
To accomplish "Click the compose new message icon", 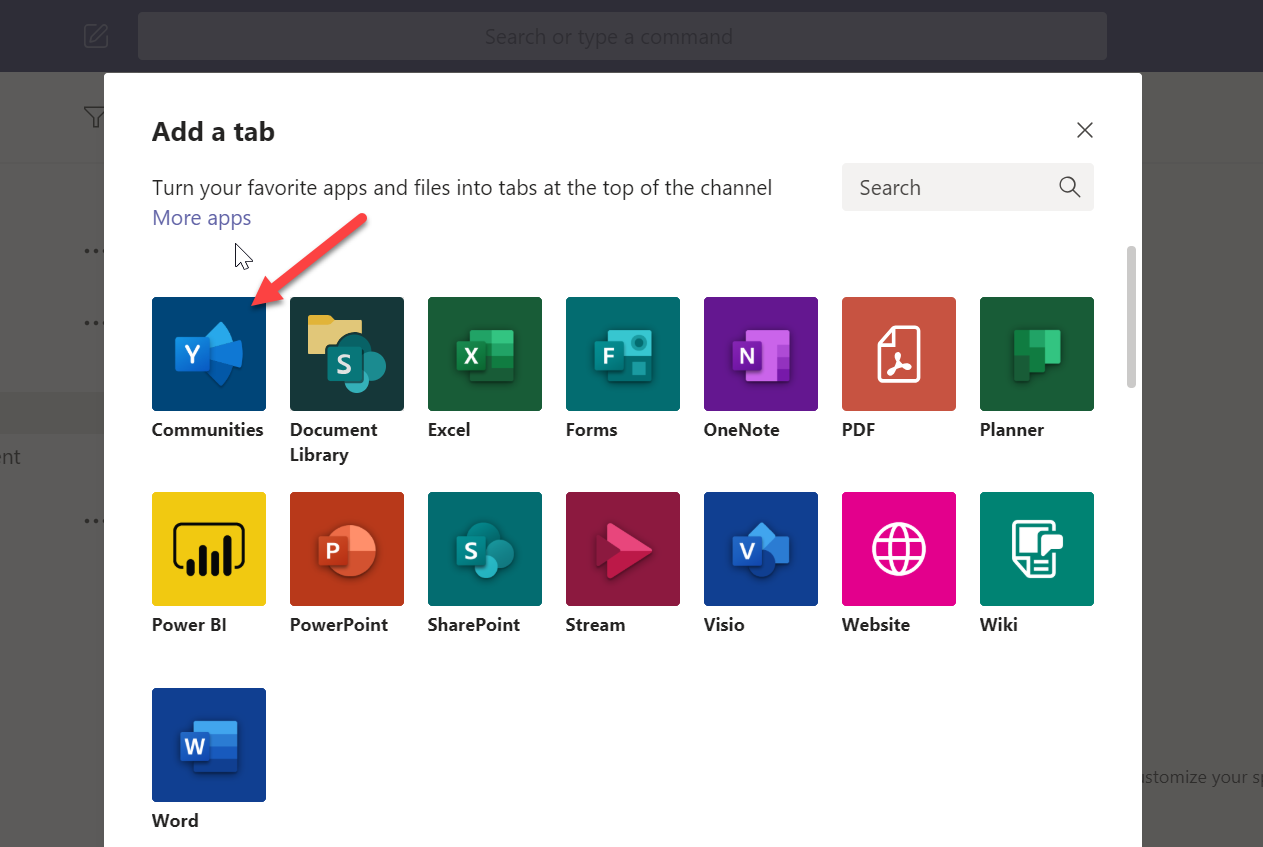I will (x=96, y=35).
